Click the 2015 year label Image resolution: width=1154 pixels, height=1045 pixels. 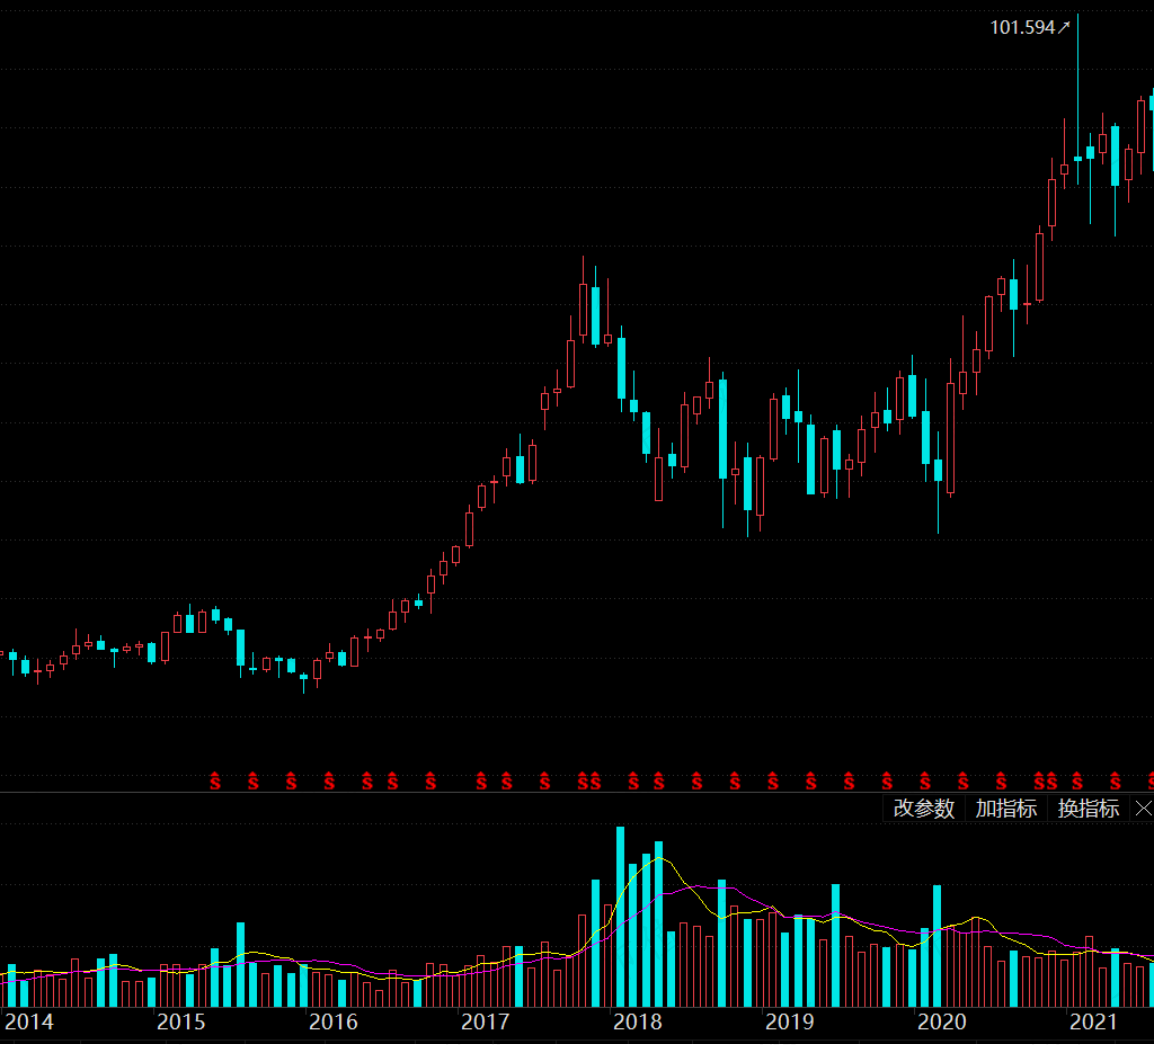coord(181,1021)
